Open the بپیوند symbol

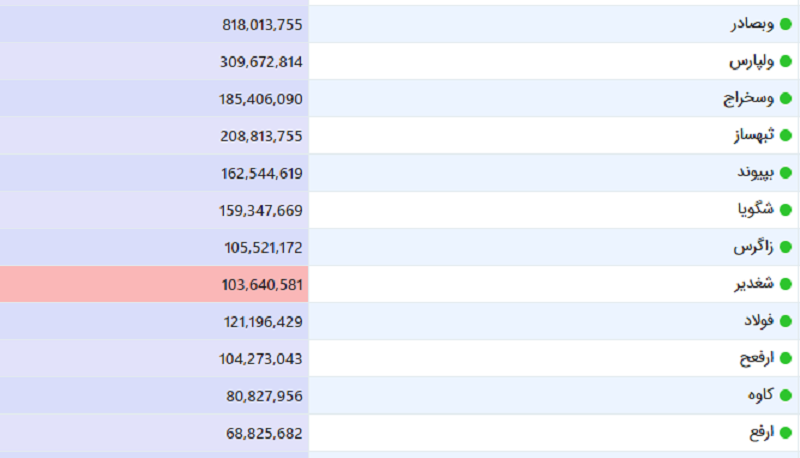(756, 173)
